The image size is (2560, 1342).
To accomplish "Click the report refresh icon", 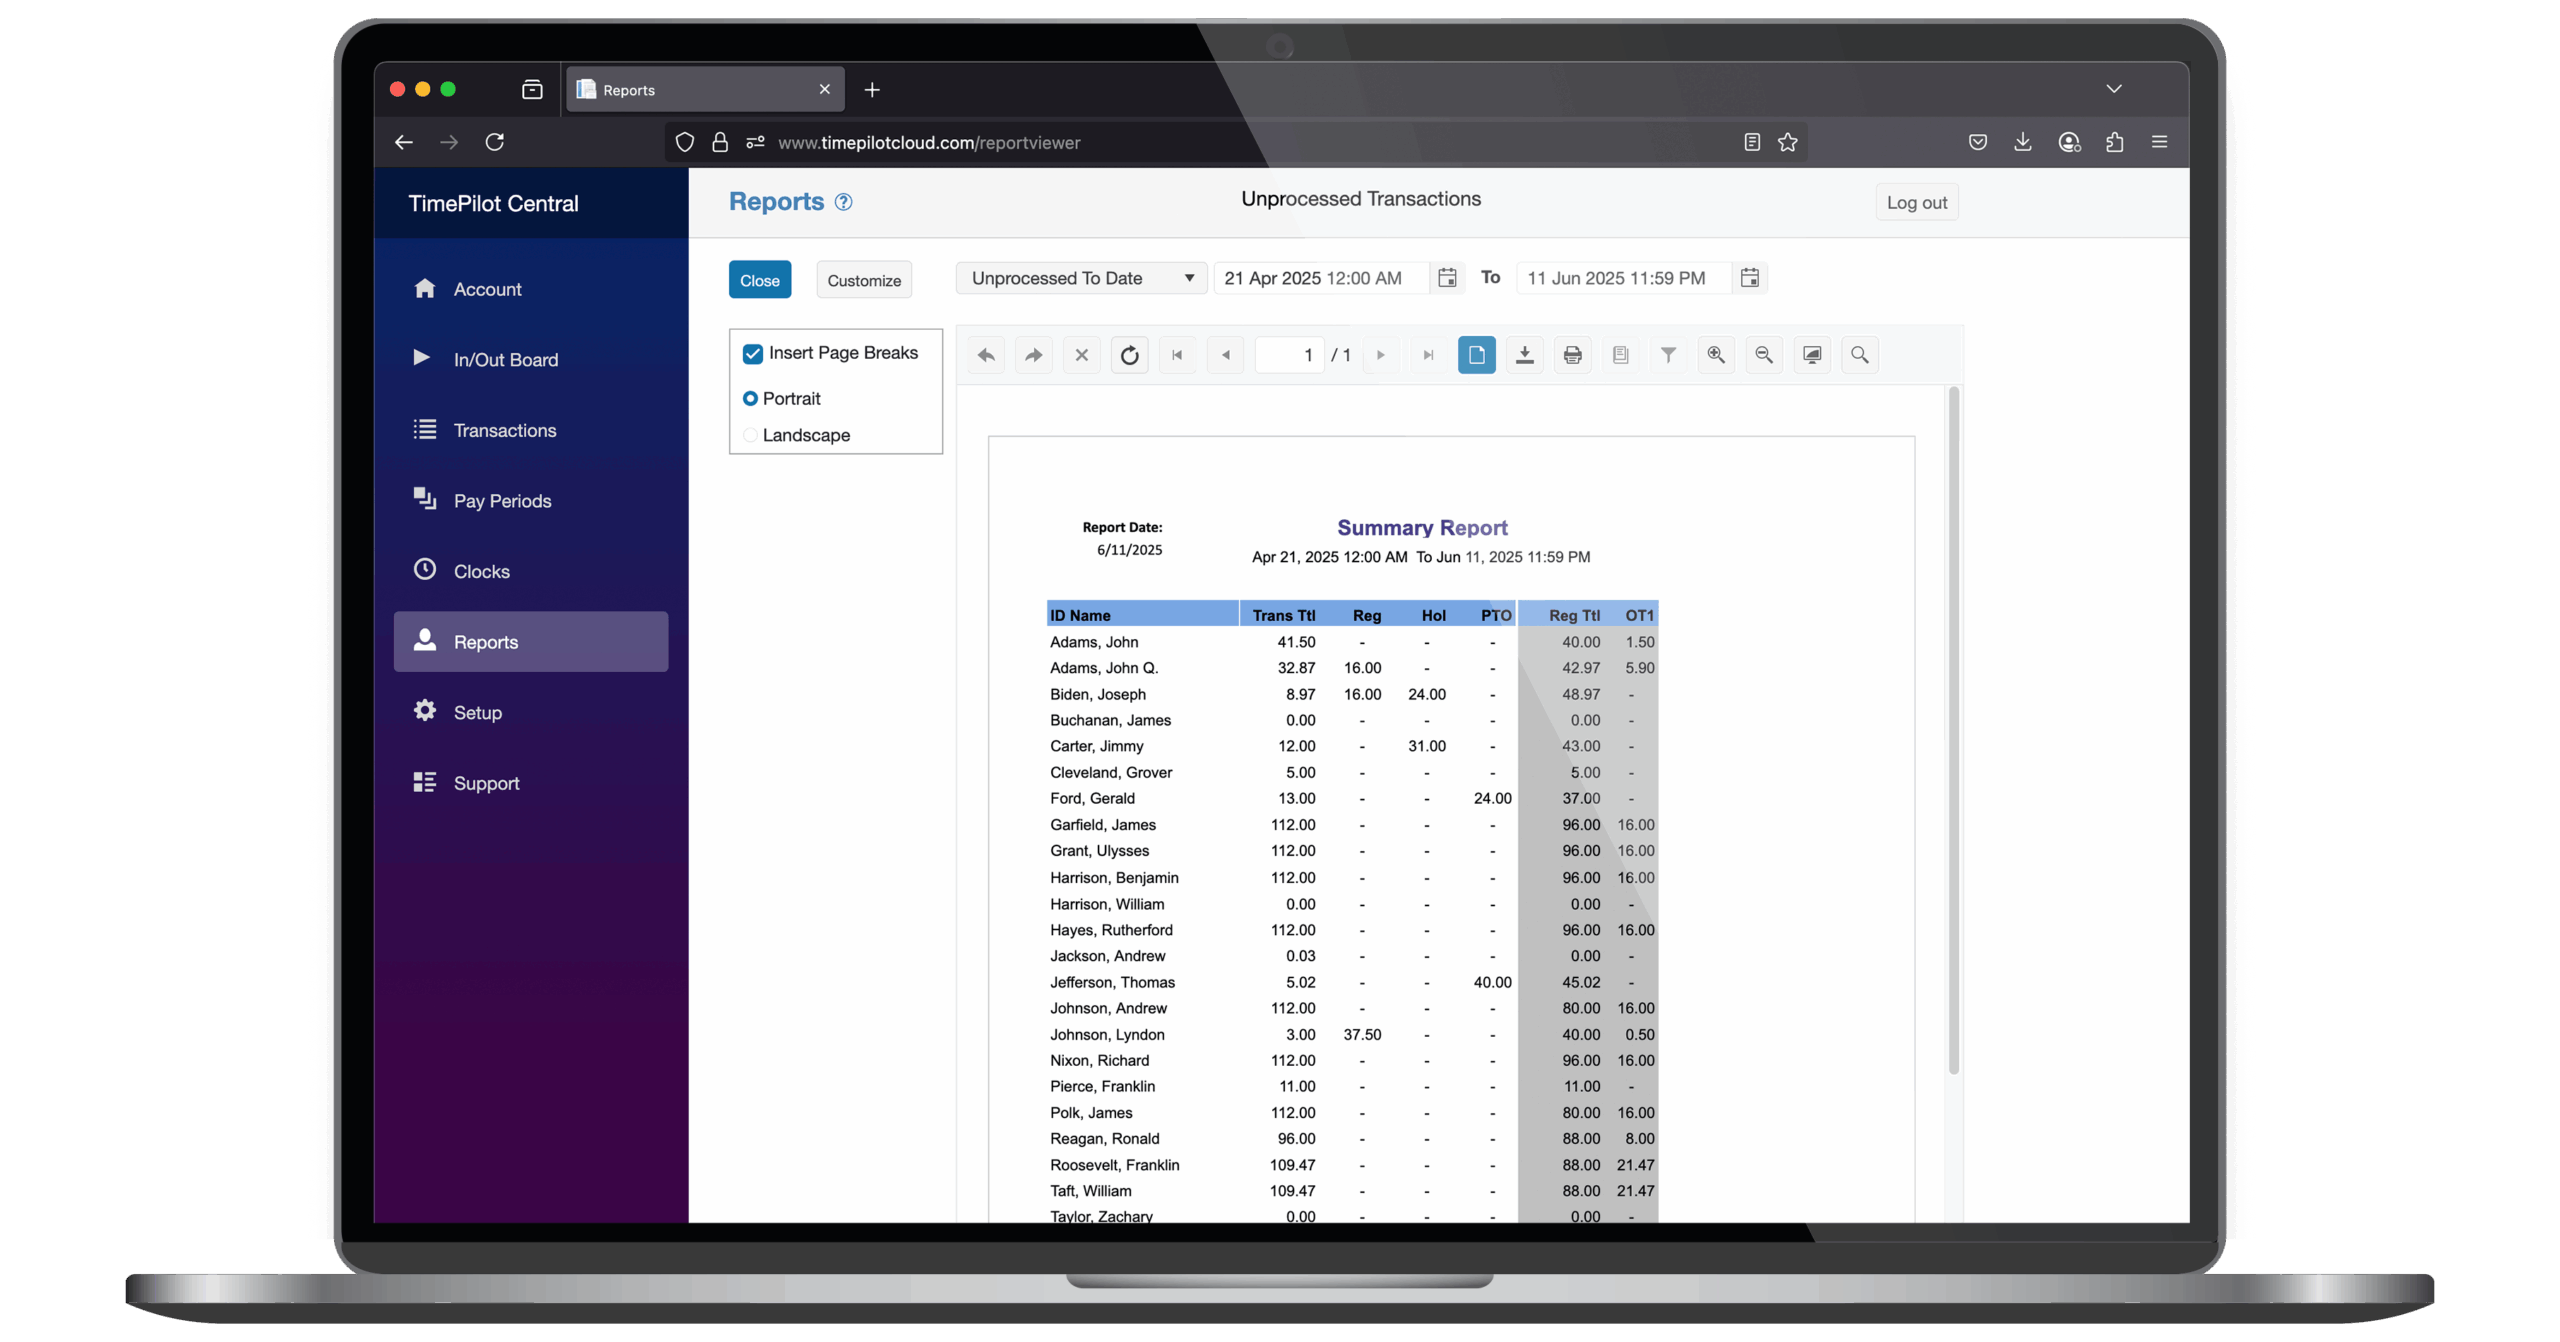I will [x=1129, y=355].
